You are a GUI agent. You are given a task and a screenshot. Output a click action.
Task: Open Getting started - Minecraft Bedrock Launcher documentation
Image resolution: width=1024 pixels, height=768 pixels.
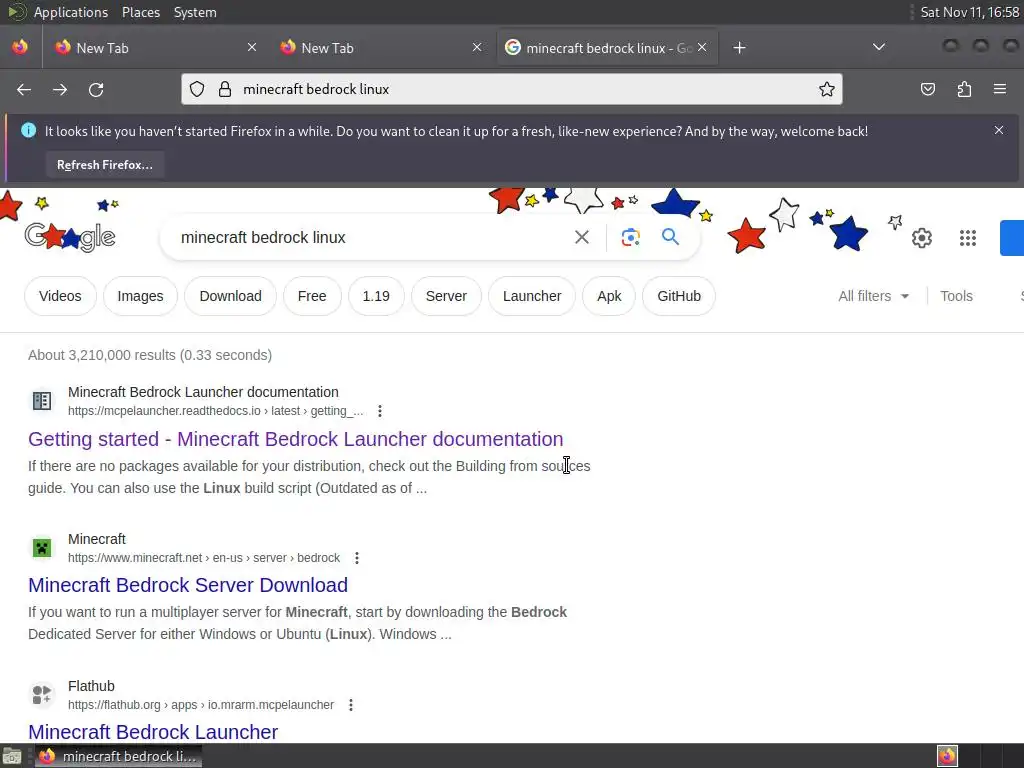(x=295, y=439)
